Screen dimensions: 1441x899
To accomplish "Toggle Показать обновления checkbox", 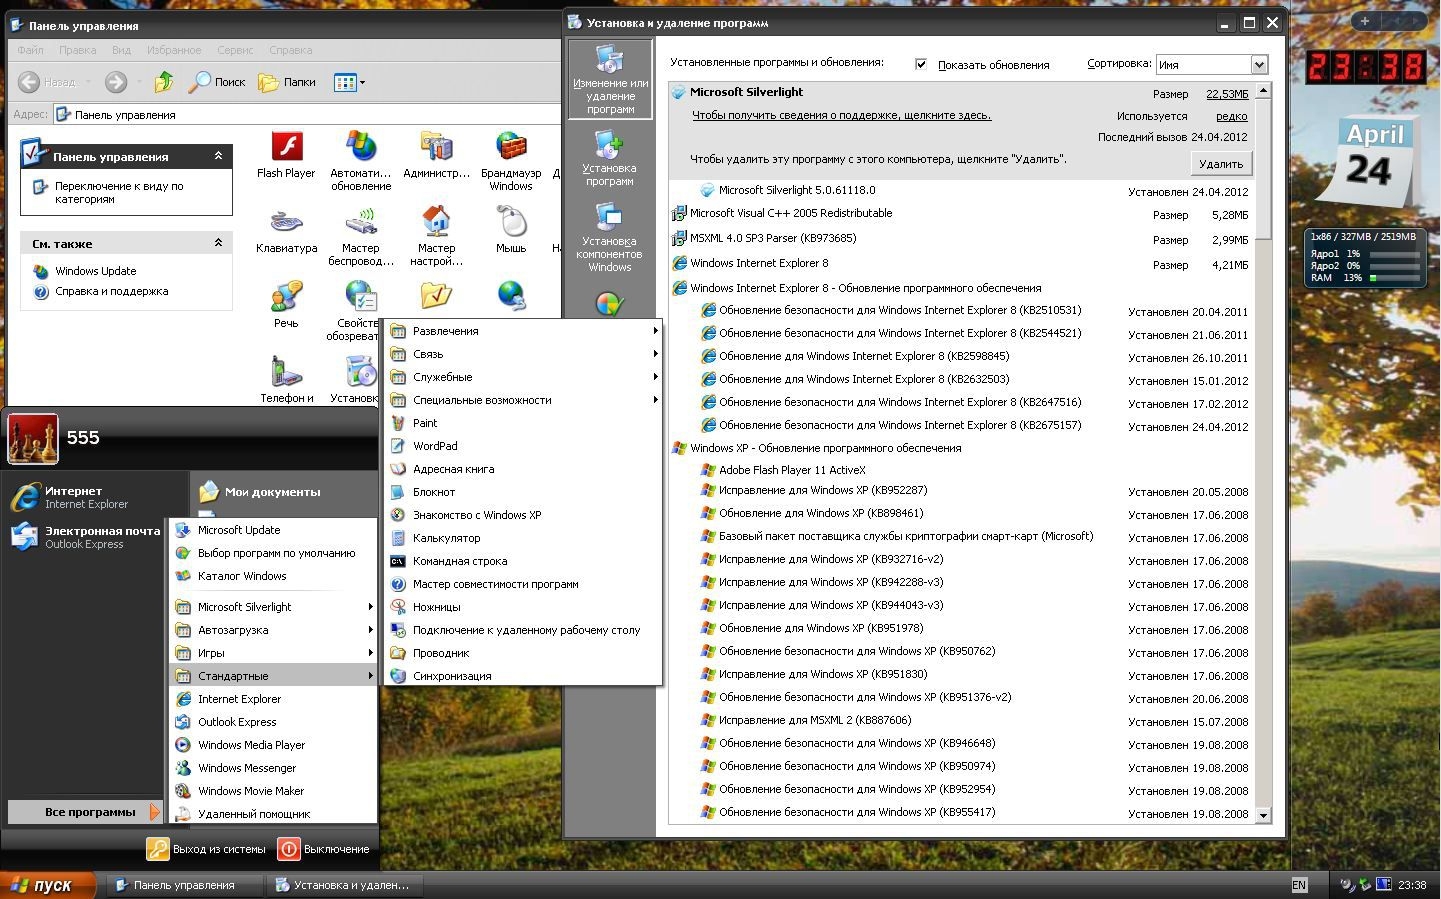I will 921,64.
